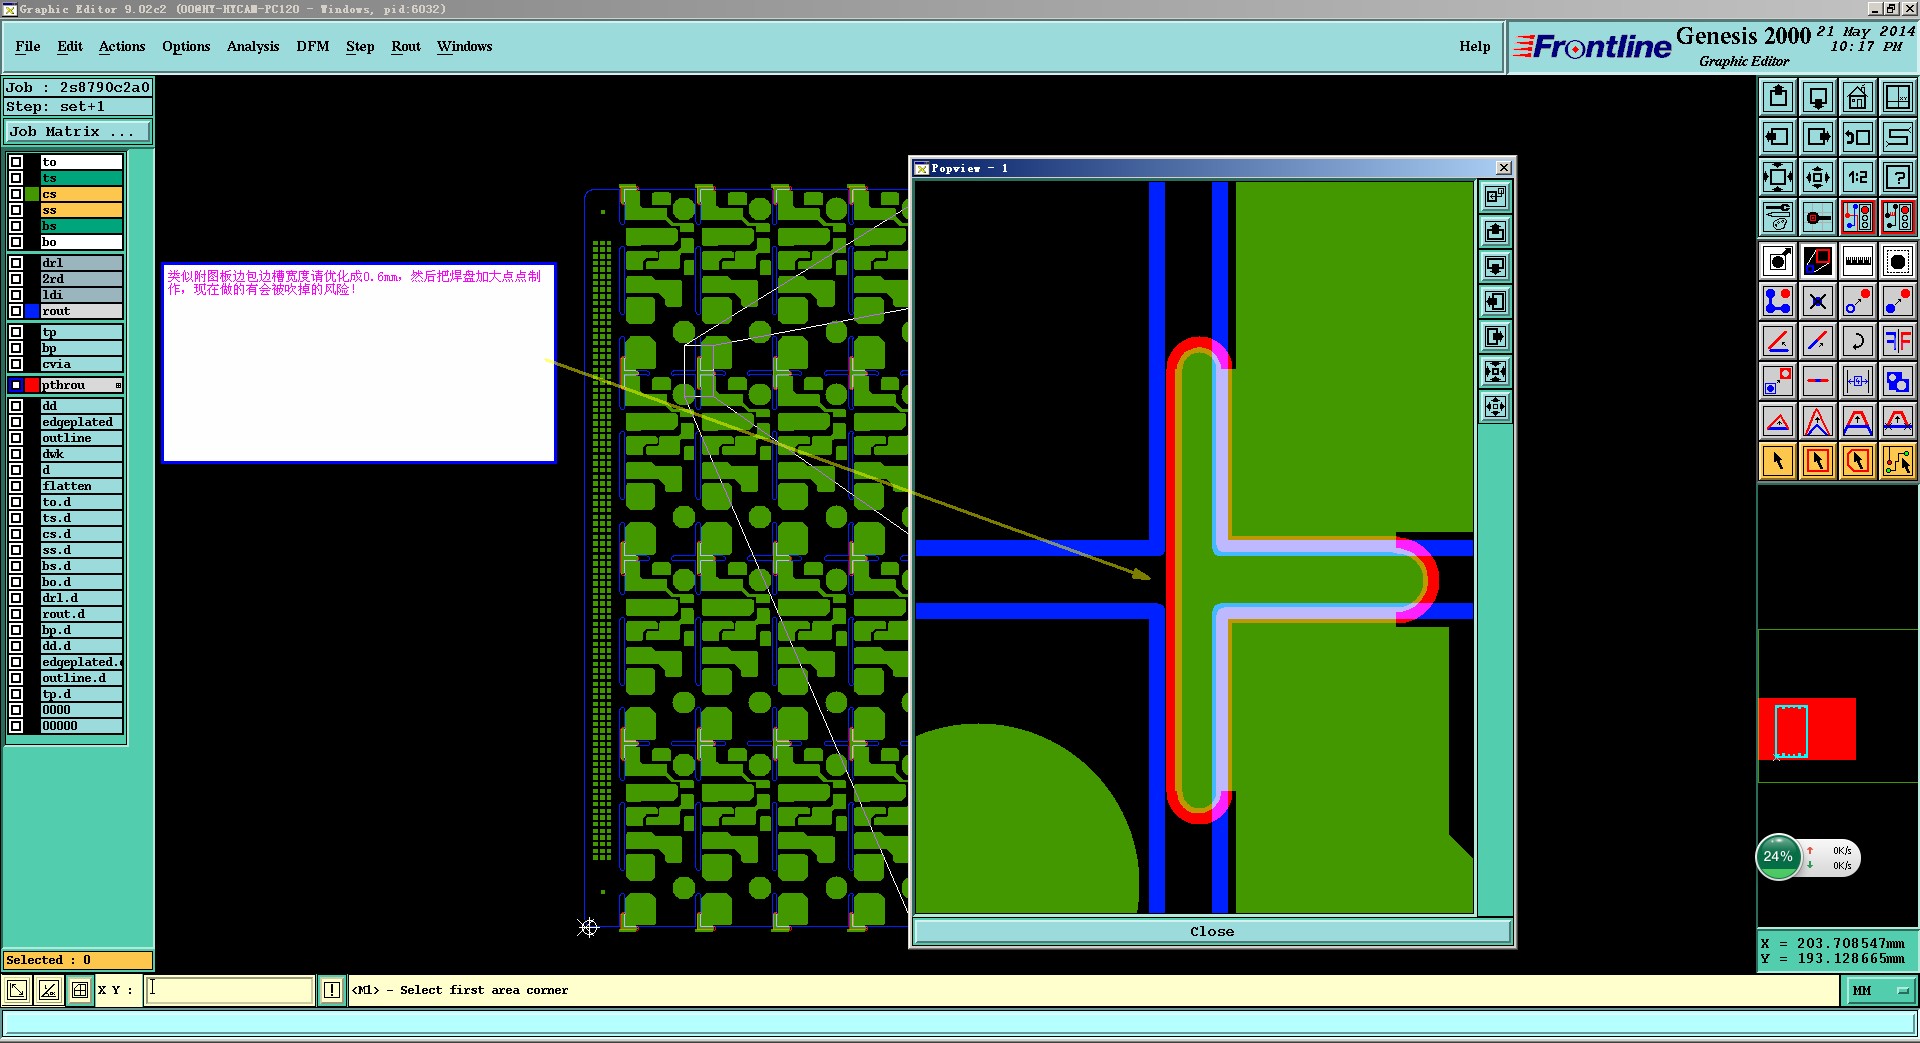Select the 'ss' layer name row
This screenshot has width=1920, height=1043.
81,210
